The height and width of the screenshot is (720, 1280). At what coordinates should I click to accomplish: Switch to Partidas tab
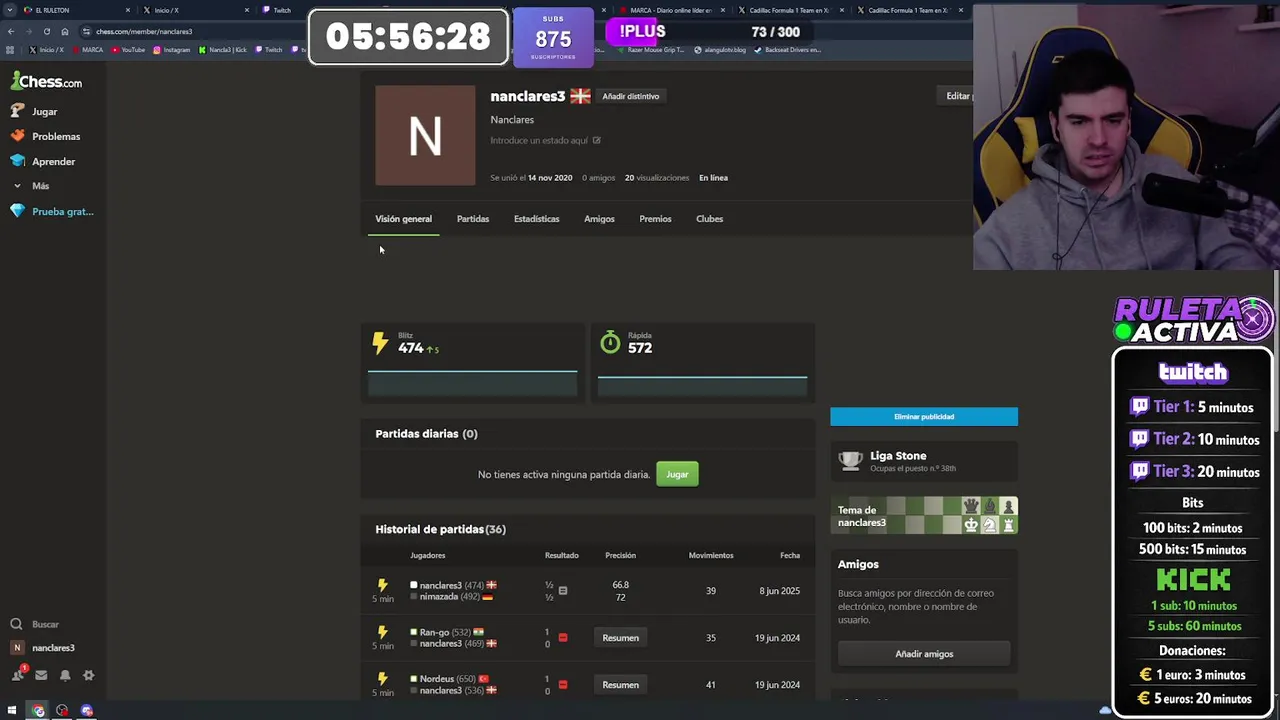click(x=473, y=219)
